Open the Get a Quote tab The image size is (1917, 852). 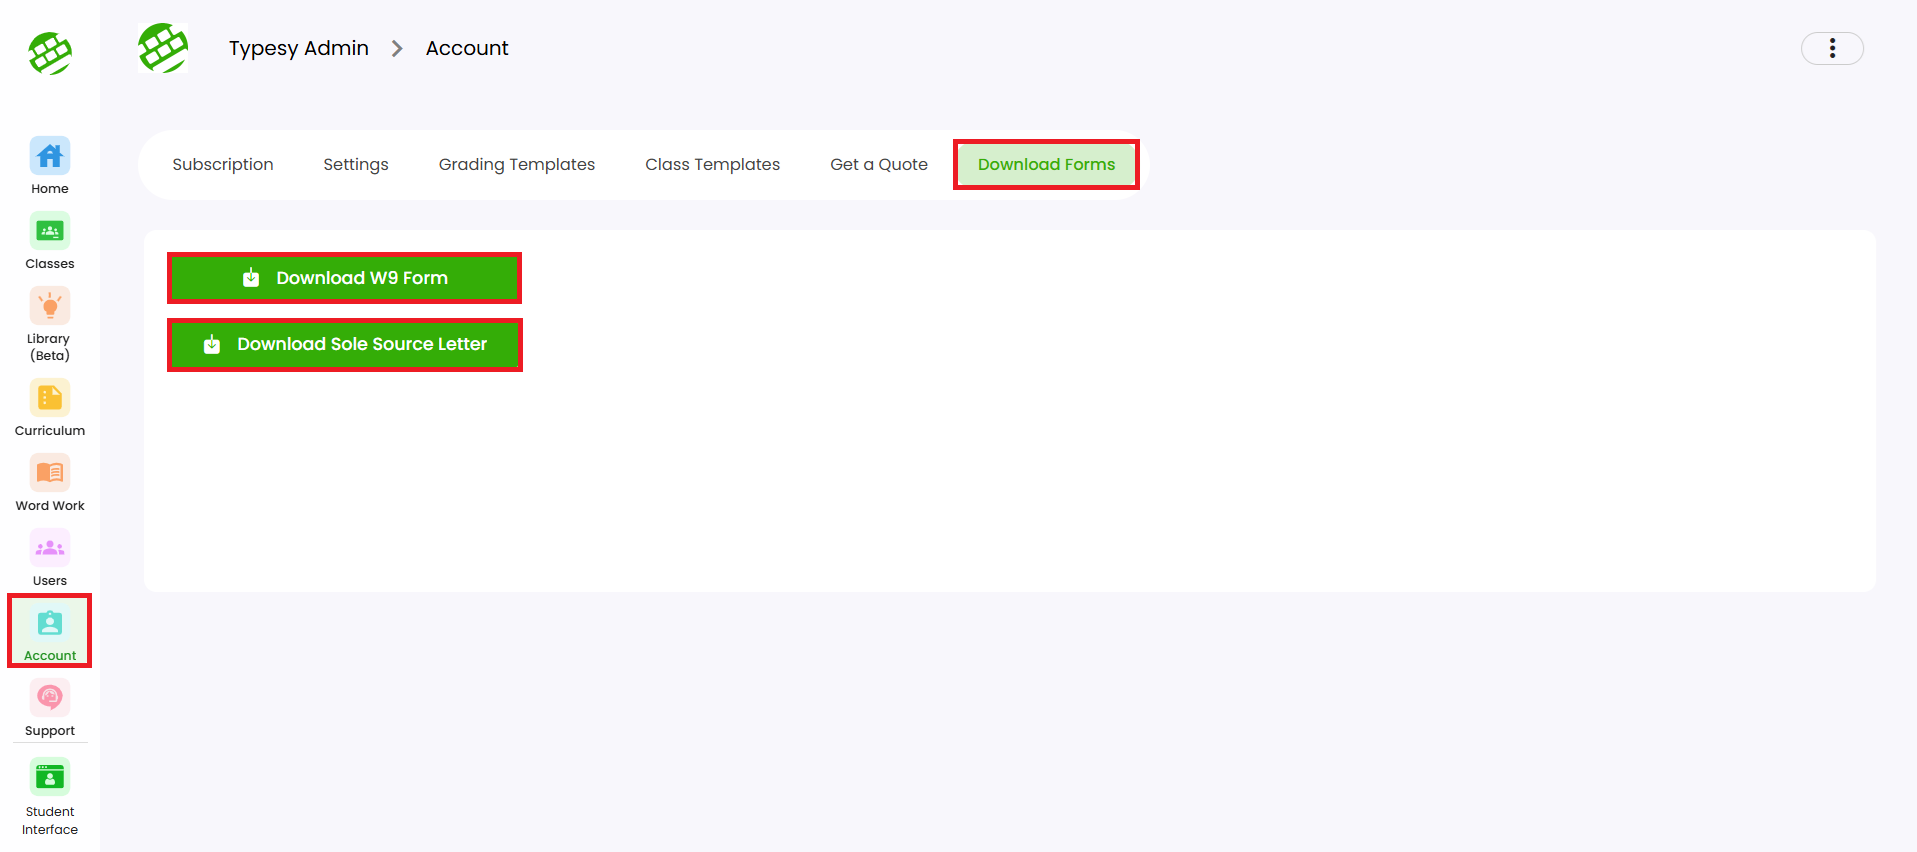(x=878, y=164)
